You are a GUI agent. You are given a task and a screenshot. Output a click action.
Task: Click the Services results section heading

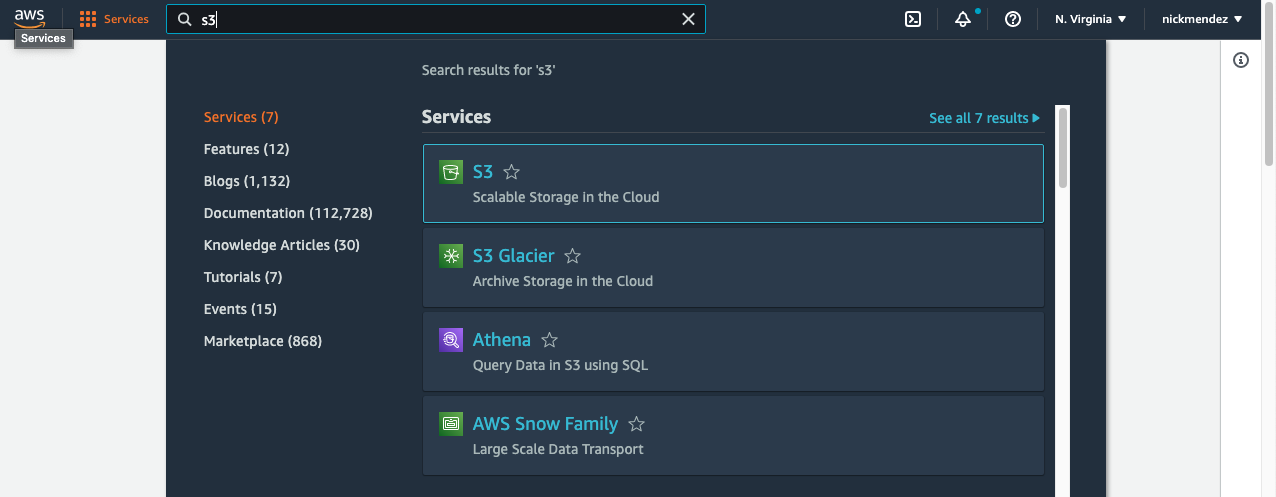[456, 117]
